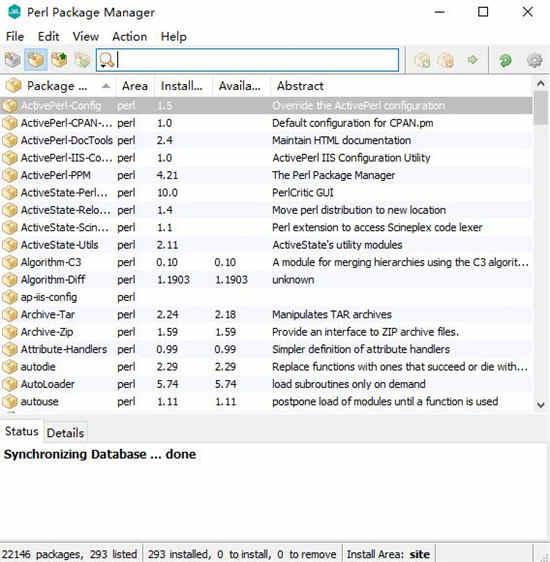This screenshot has height=562, width=550.
Task: Click the package icon beside Algorithm-C3
Action: coord(10,262)
